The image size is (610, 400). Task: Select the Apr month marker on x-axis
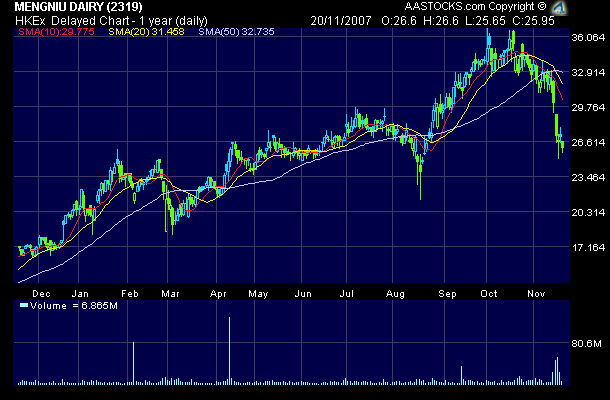[219, 296]
